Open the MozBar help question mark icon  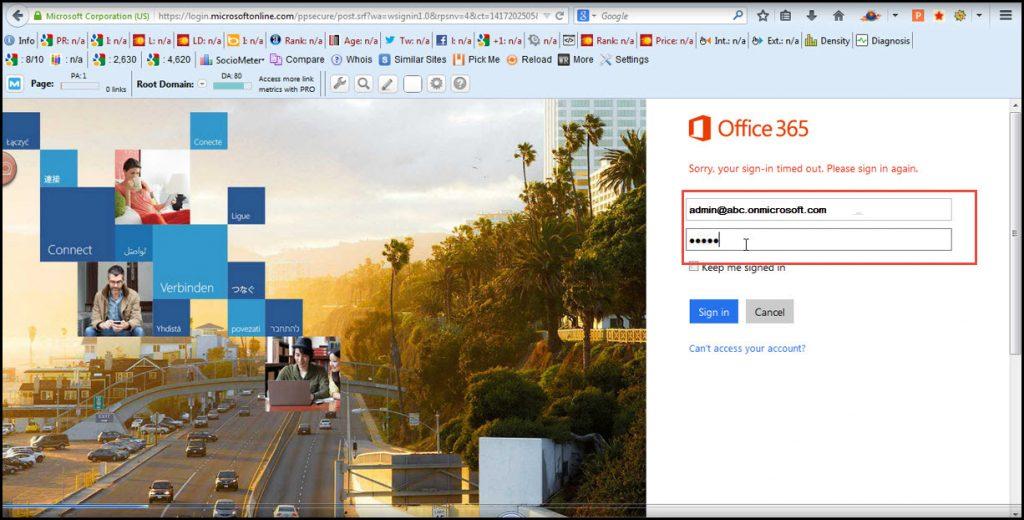(460, 84)
